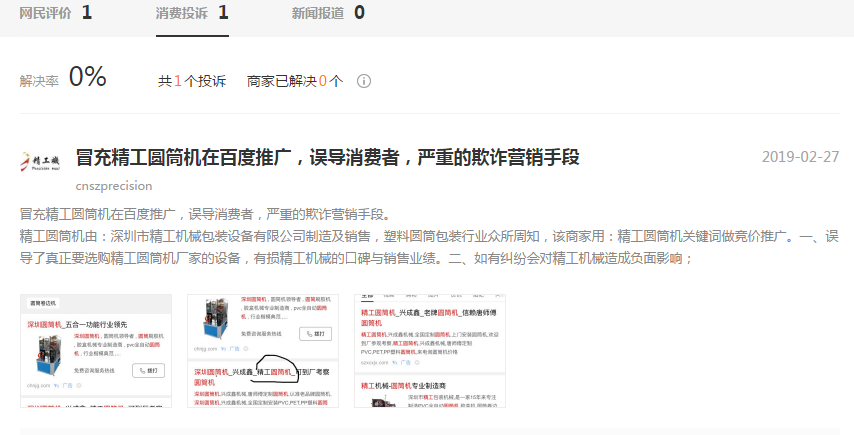Screen dimensions: 854x435
Task: Click the 商家已解决0个 text
Action: [x=294, y=81]
